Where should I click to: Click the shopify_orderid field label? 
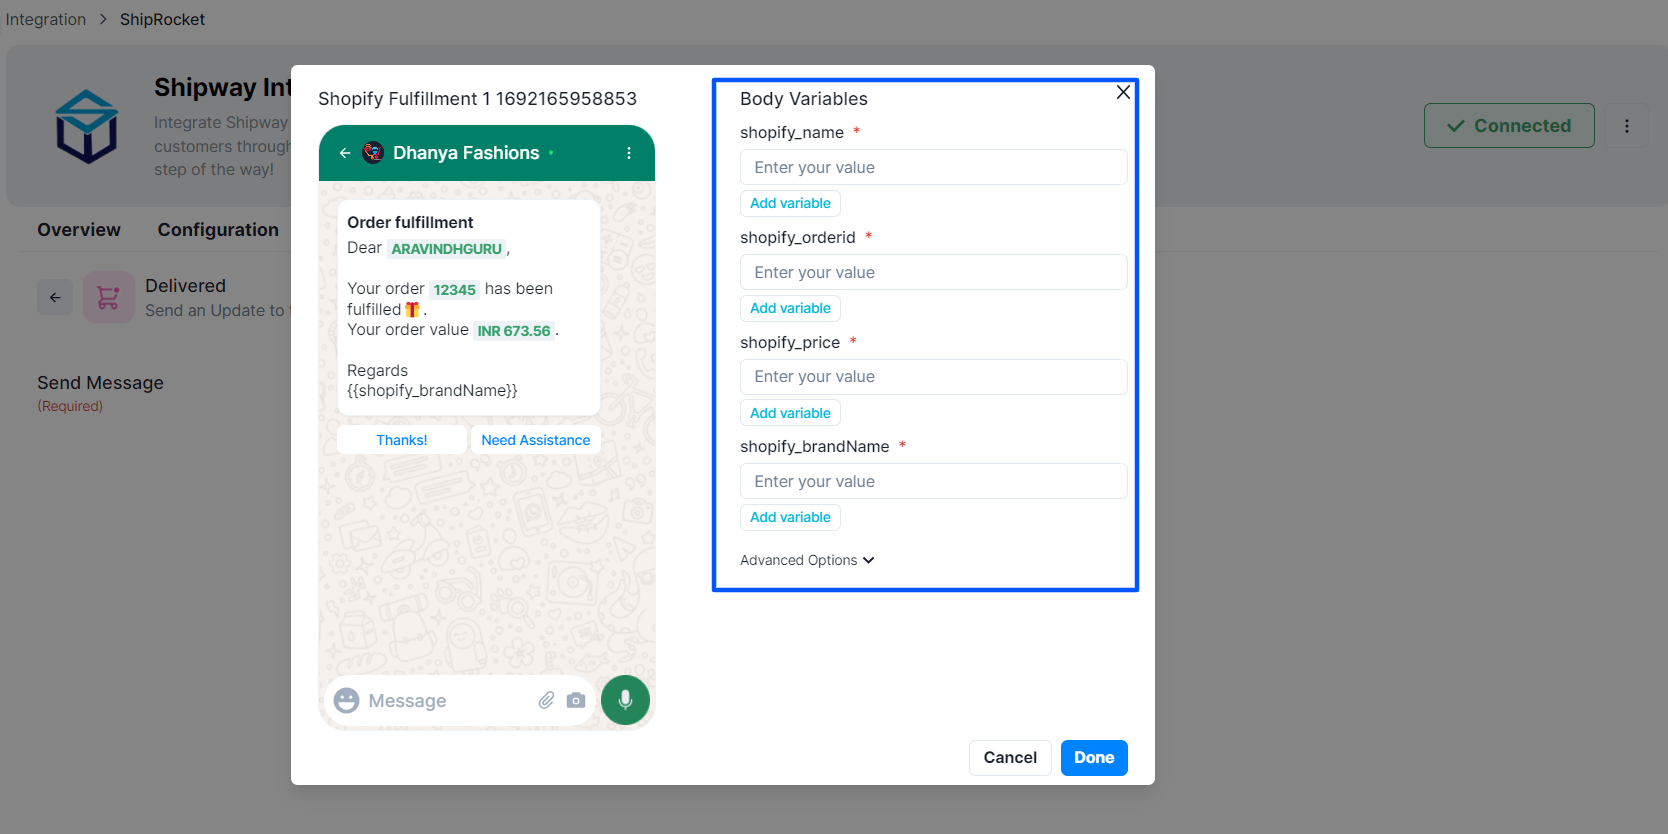click(x=798, y=237)
